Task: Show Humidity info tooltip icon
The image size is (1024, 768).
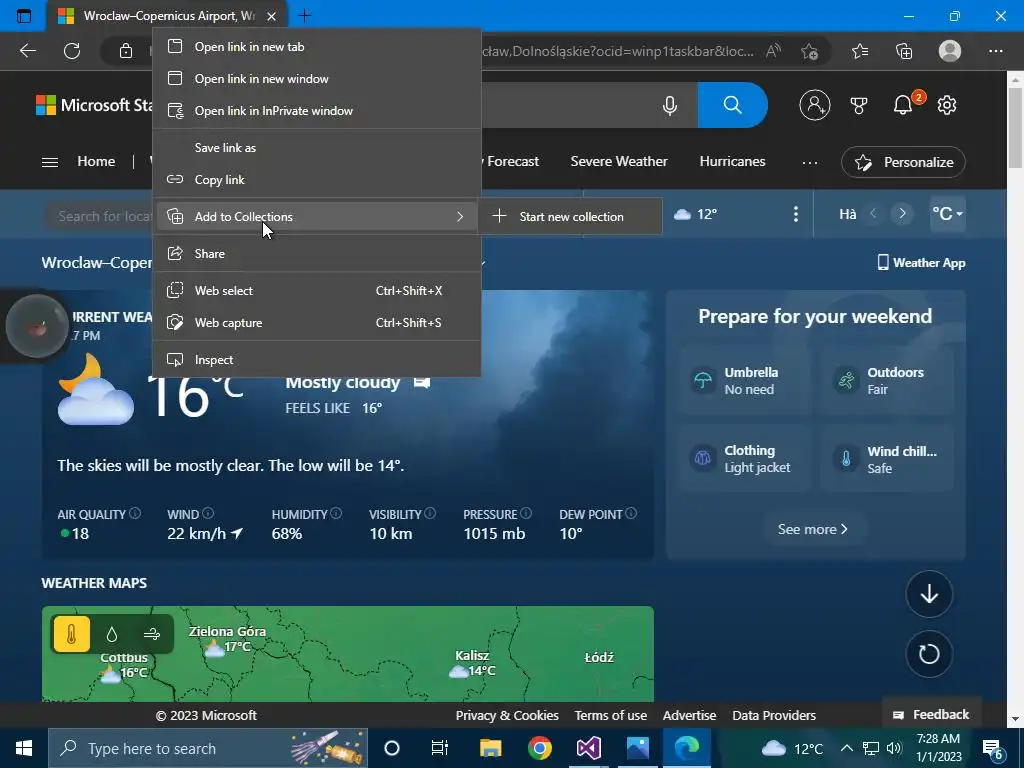Action: 336,513
